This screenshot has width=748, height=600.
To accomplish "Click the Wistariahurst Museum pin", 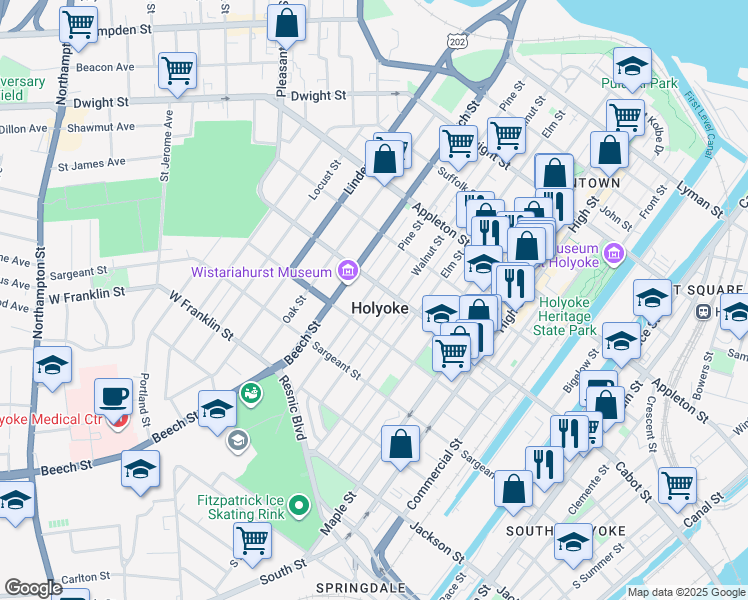I will pos(347,271).
